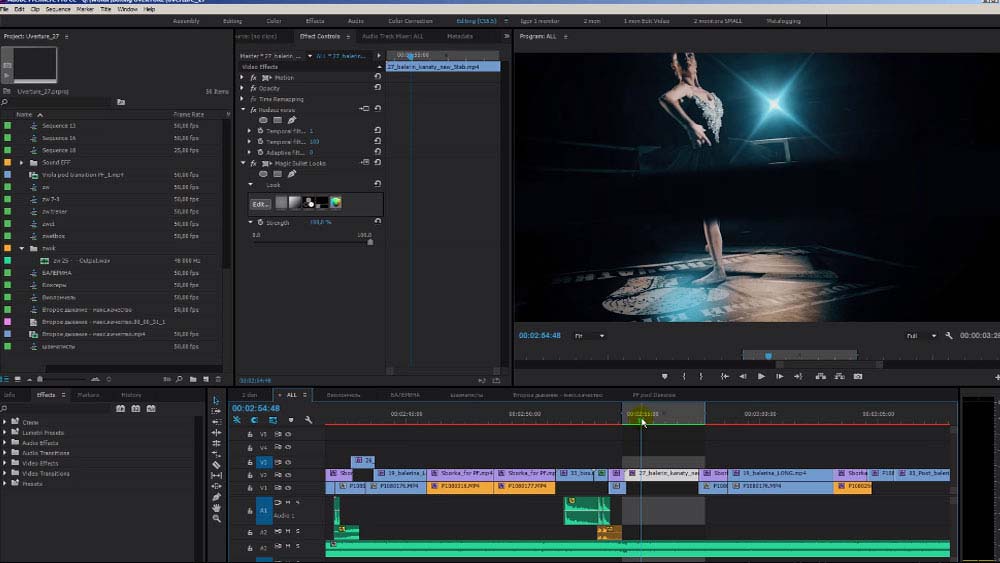The height and width of the screenshot is (563, 1000).
Task: Open the Window menu
Action: 128,10
